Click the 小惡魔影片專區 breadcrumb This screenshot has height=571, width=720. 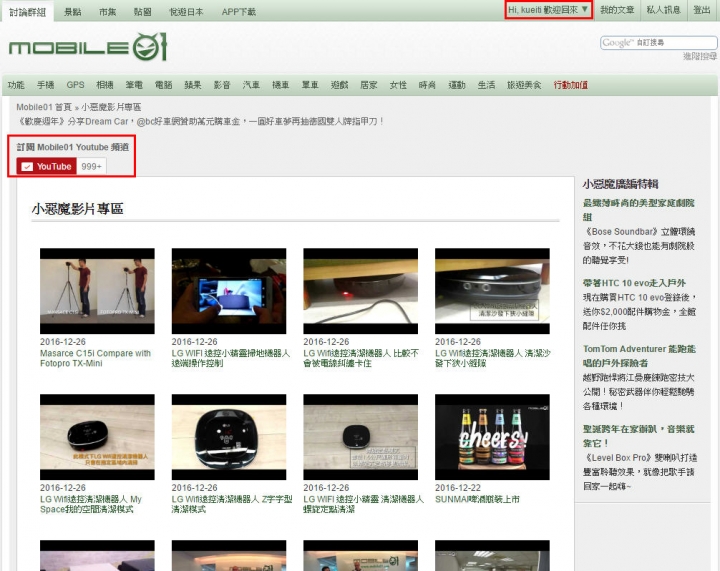[111, 107]
